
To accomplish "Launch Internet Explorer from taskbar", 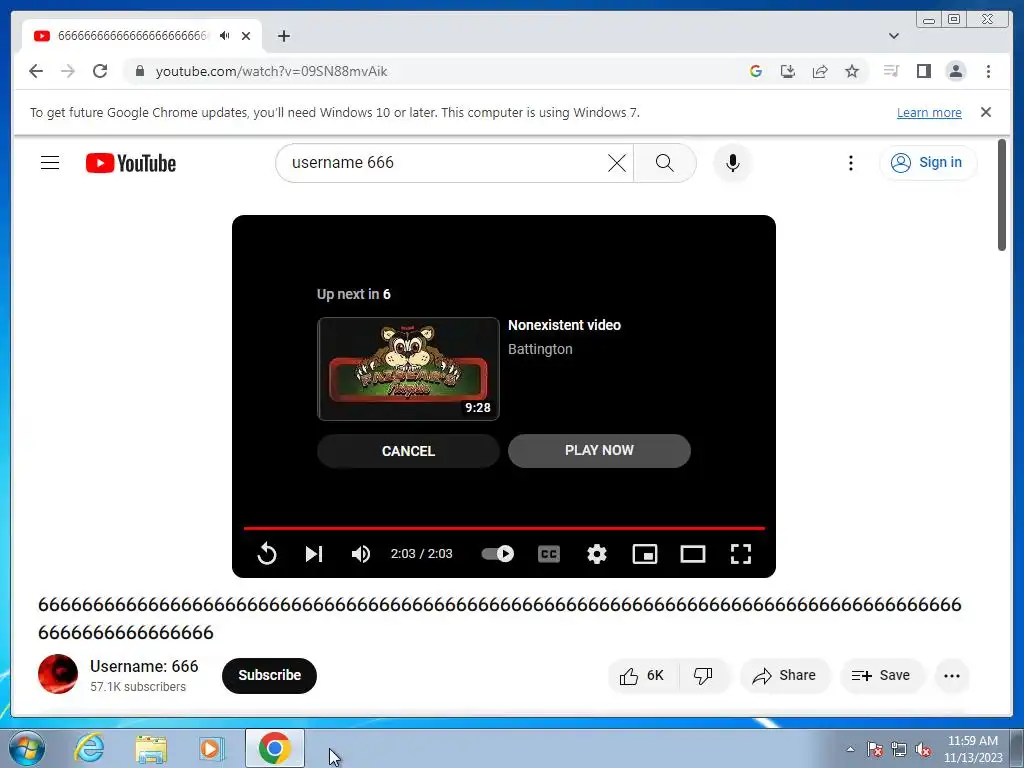I will pos(88,748).
